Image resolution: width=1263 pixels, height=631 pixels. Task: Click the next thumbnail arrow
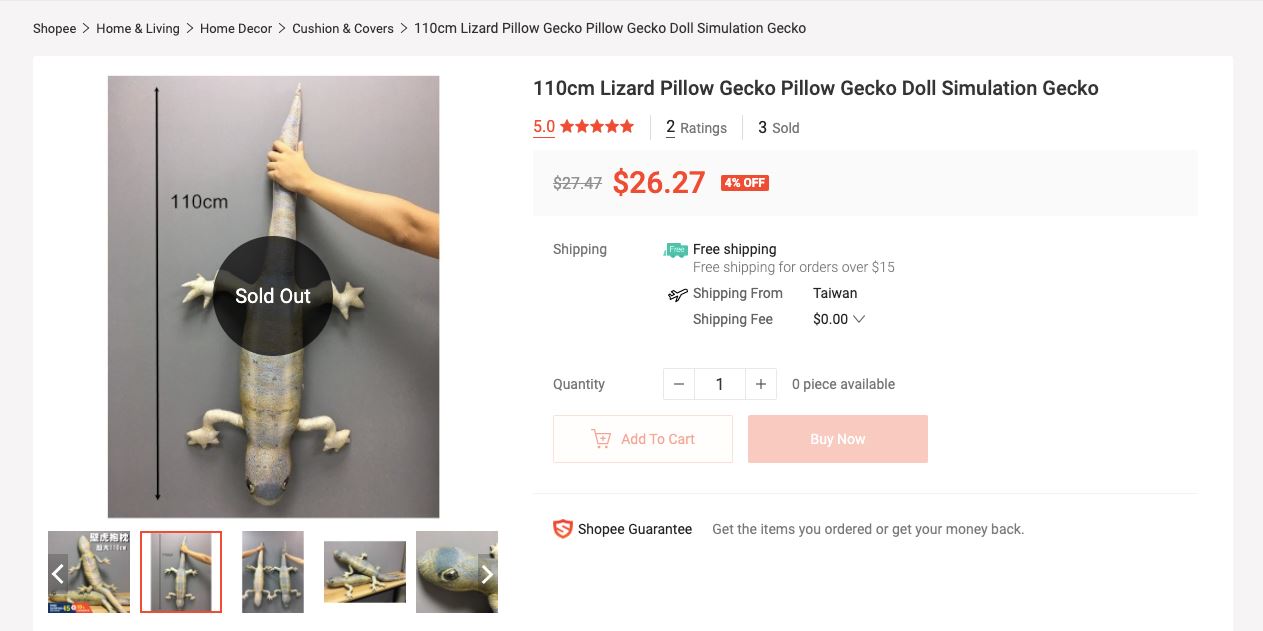[x=487, y=573]
